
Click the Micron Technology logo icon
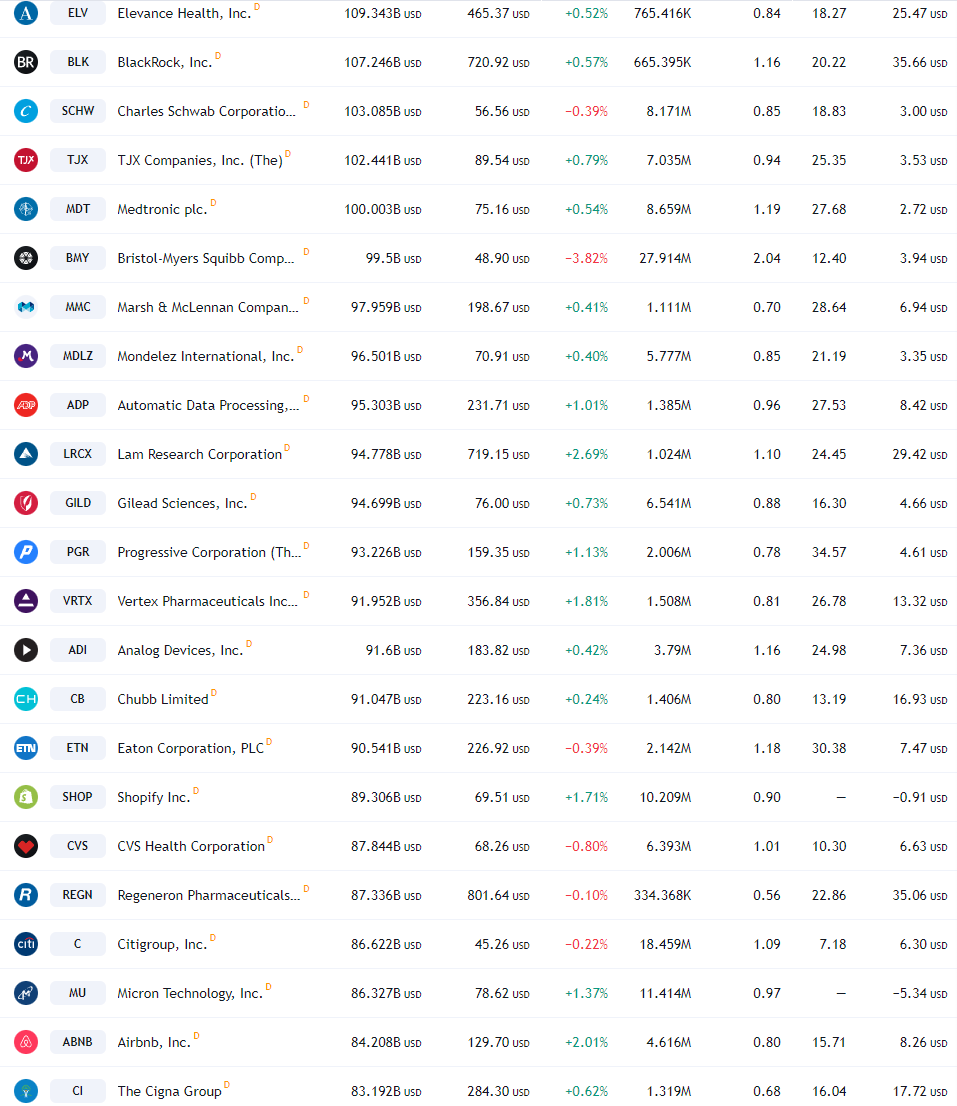click(x=26, y=993)
